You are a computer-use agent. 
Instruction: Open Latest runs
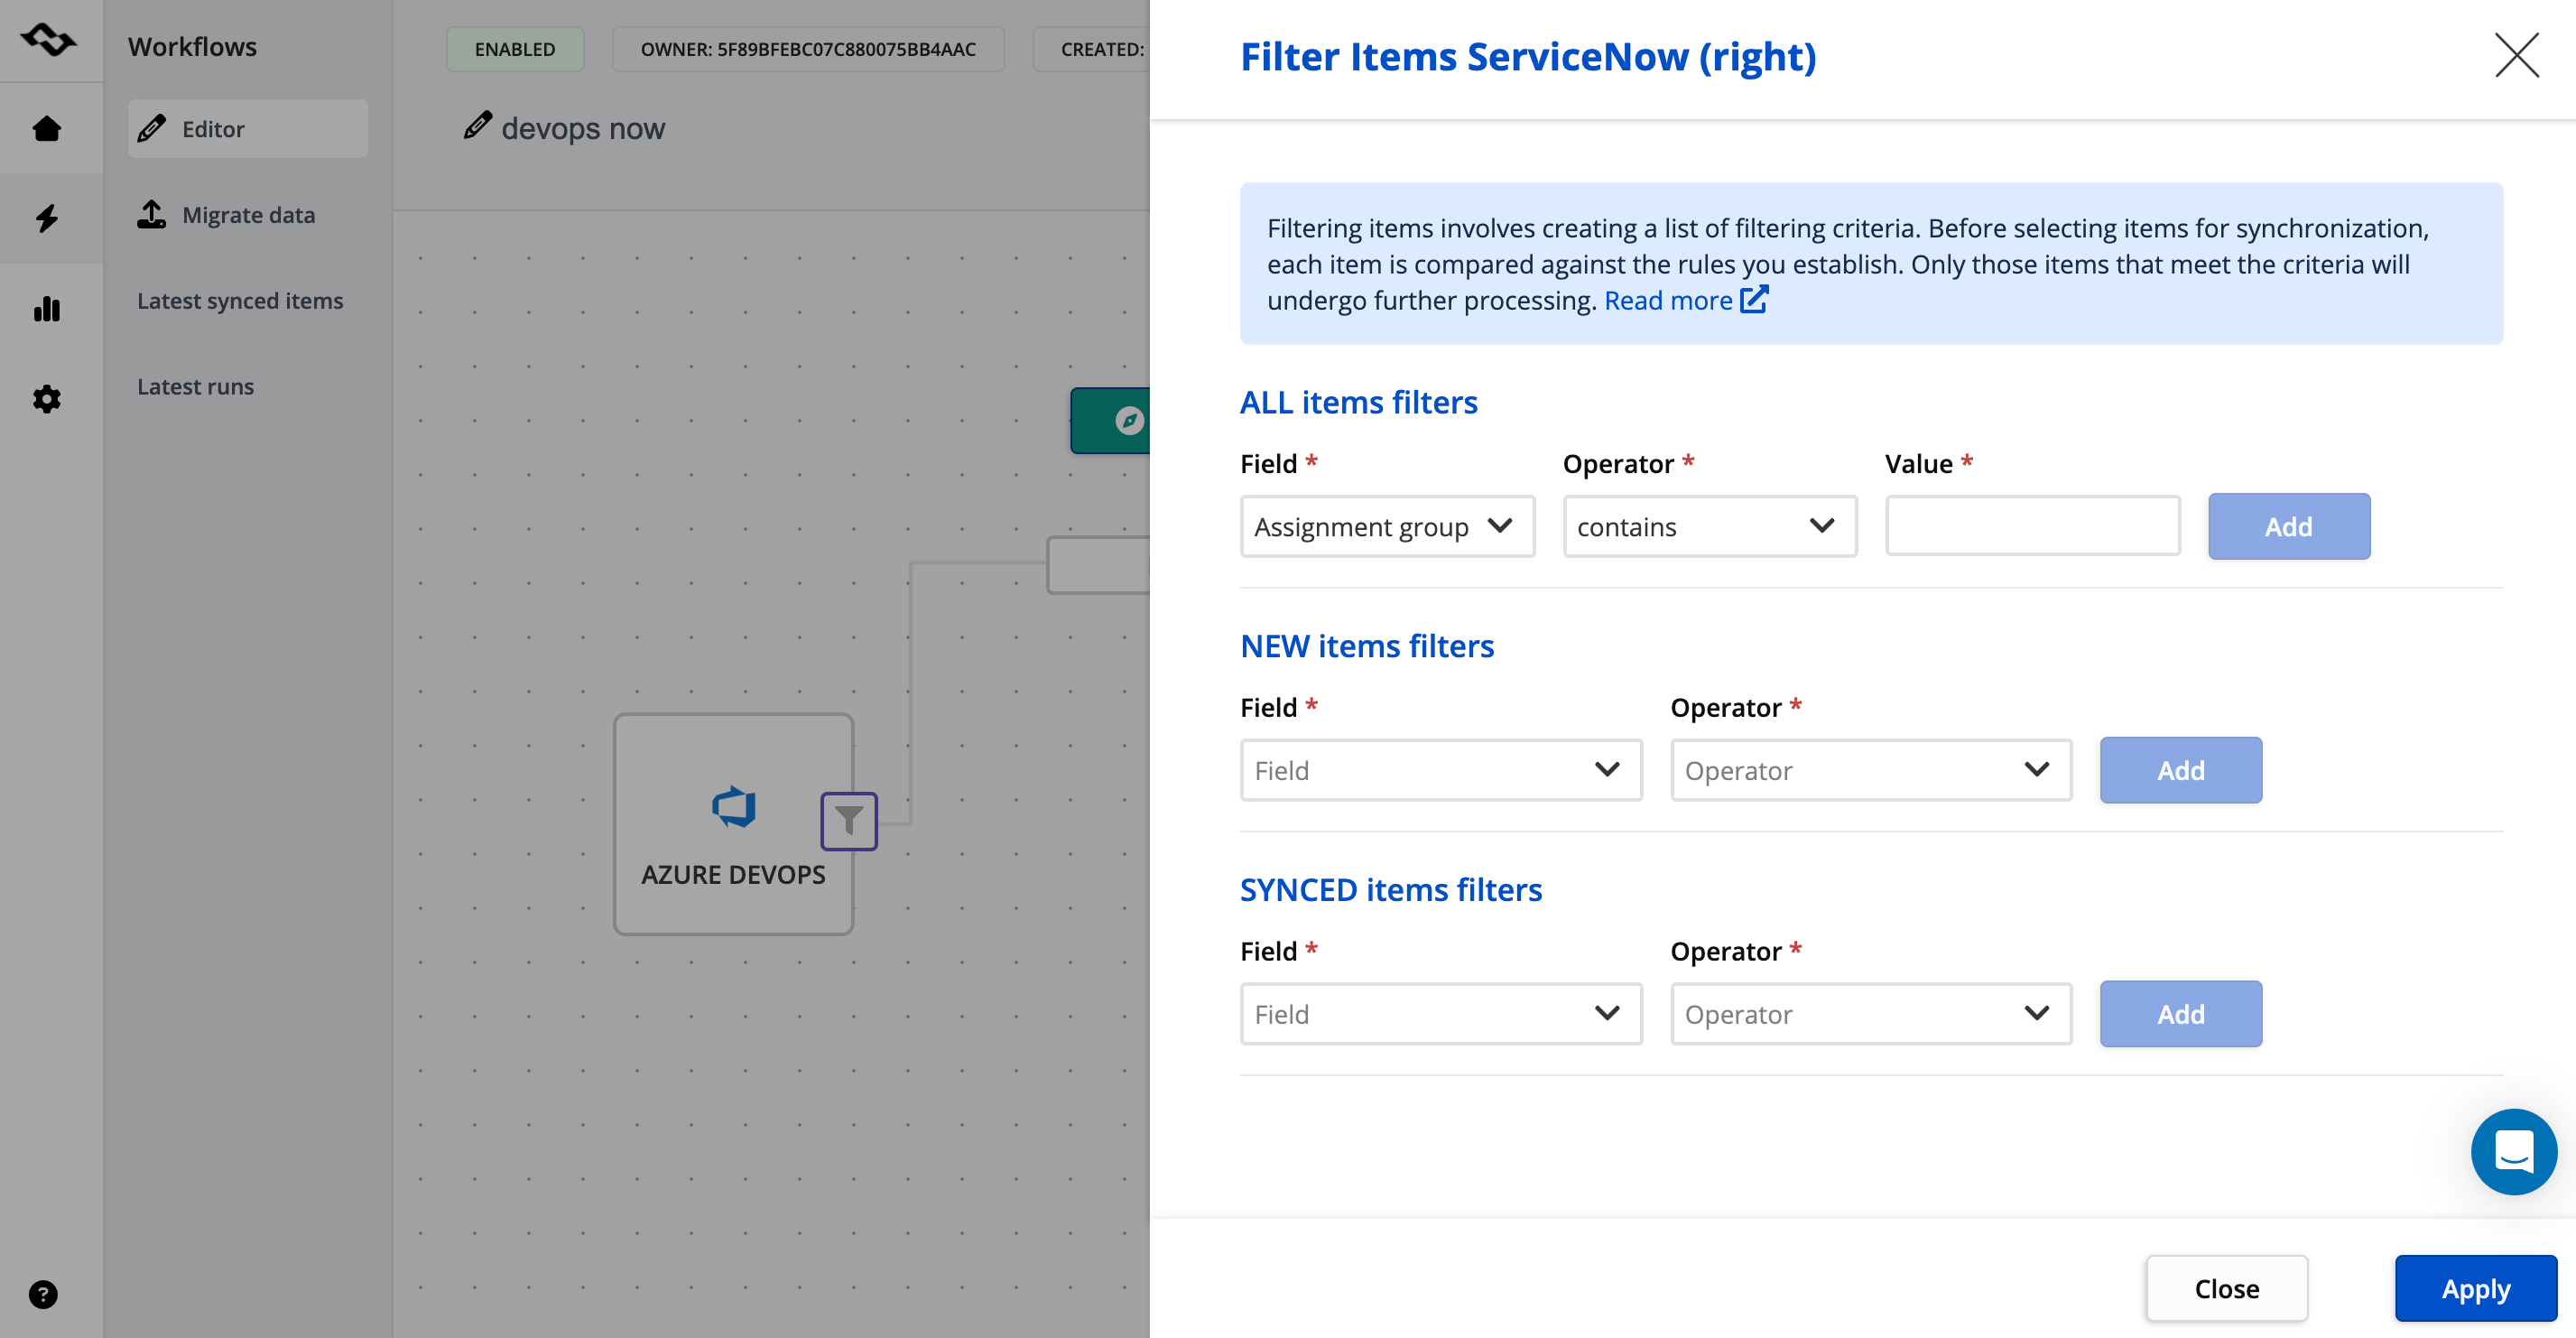click(x=195, y=386)
